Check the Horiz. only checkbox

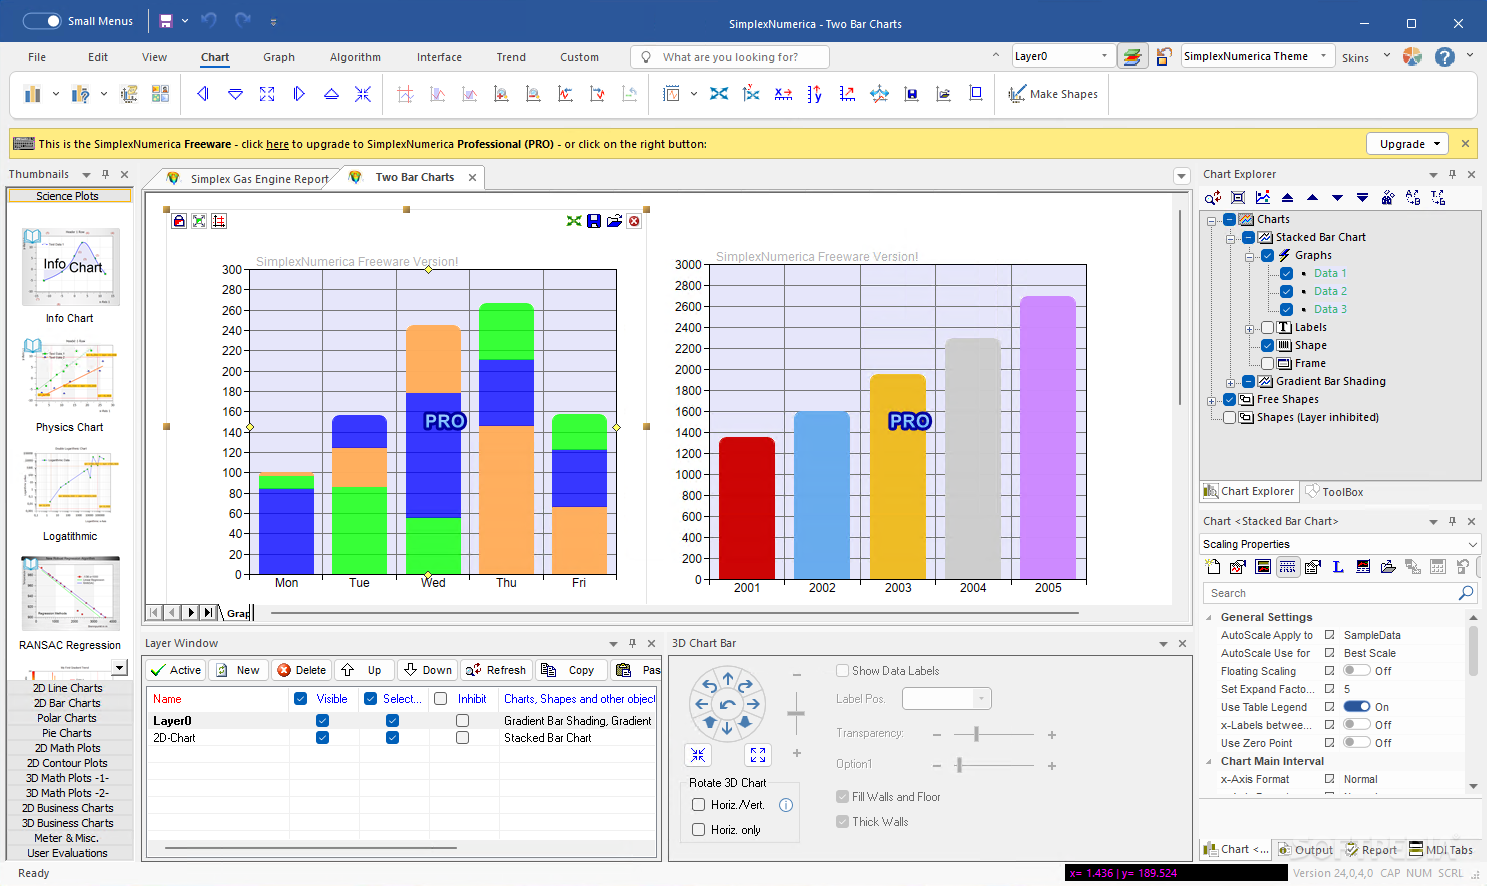(x=699, y=830)
